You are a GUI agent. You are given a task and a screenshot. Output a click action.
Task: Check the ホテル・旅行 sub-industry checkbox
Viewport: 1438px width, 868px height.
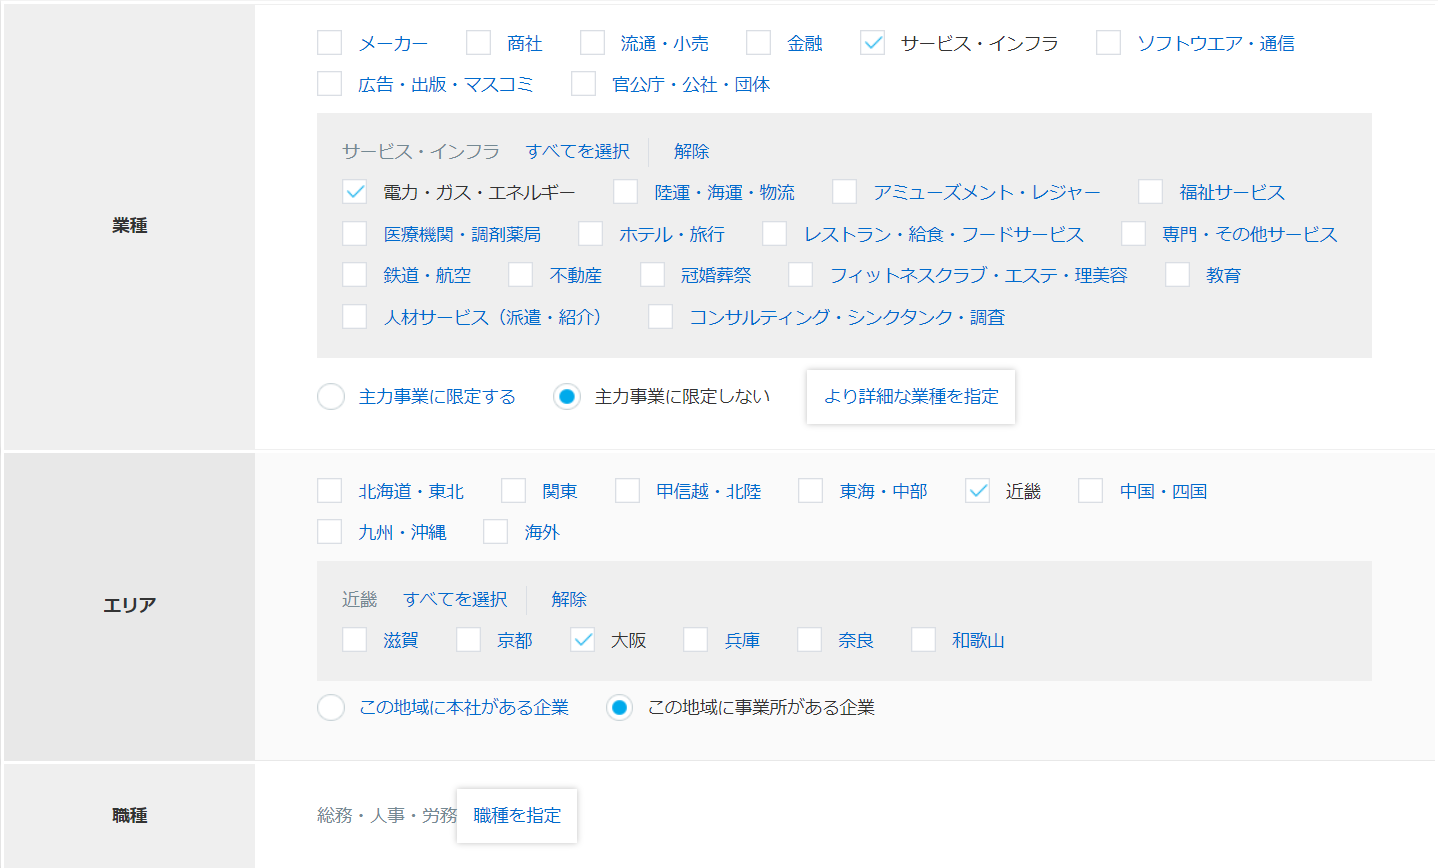coord(589,233)
